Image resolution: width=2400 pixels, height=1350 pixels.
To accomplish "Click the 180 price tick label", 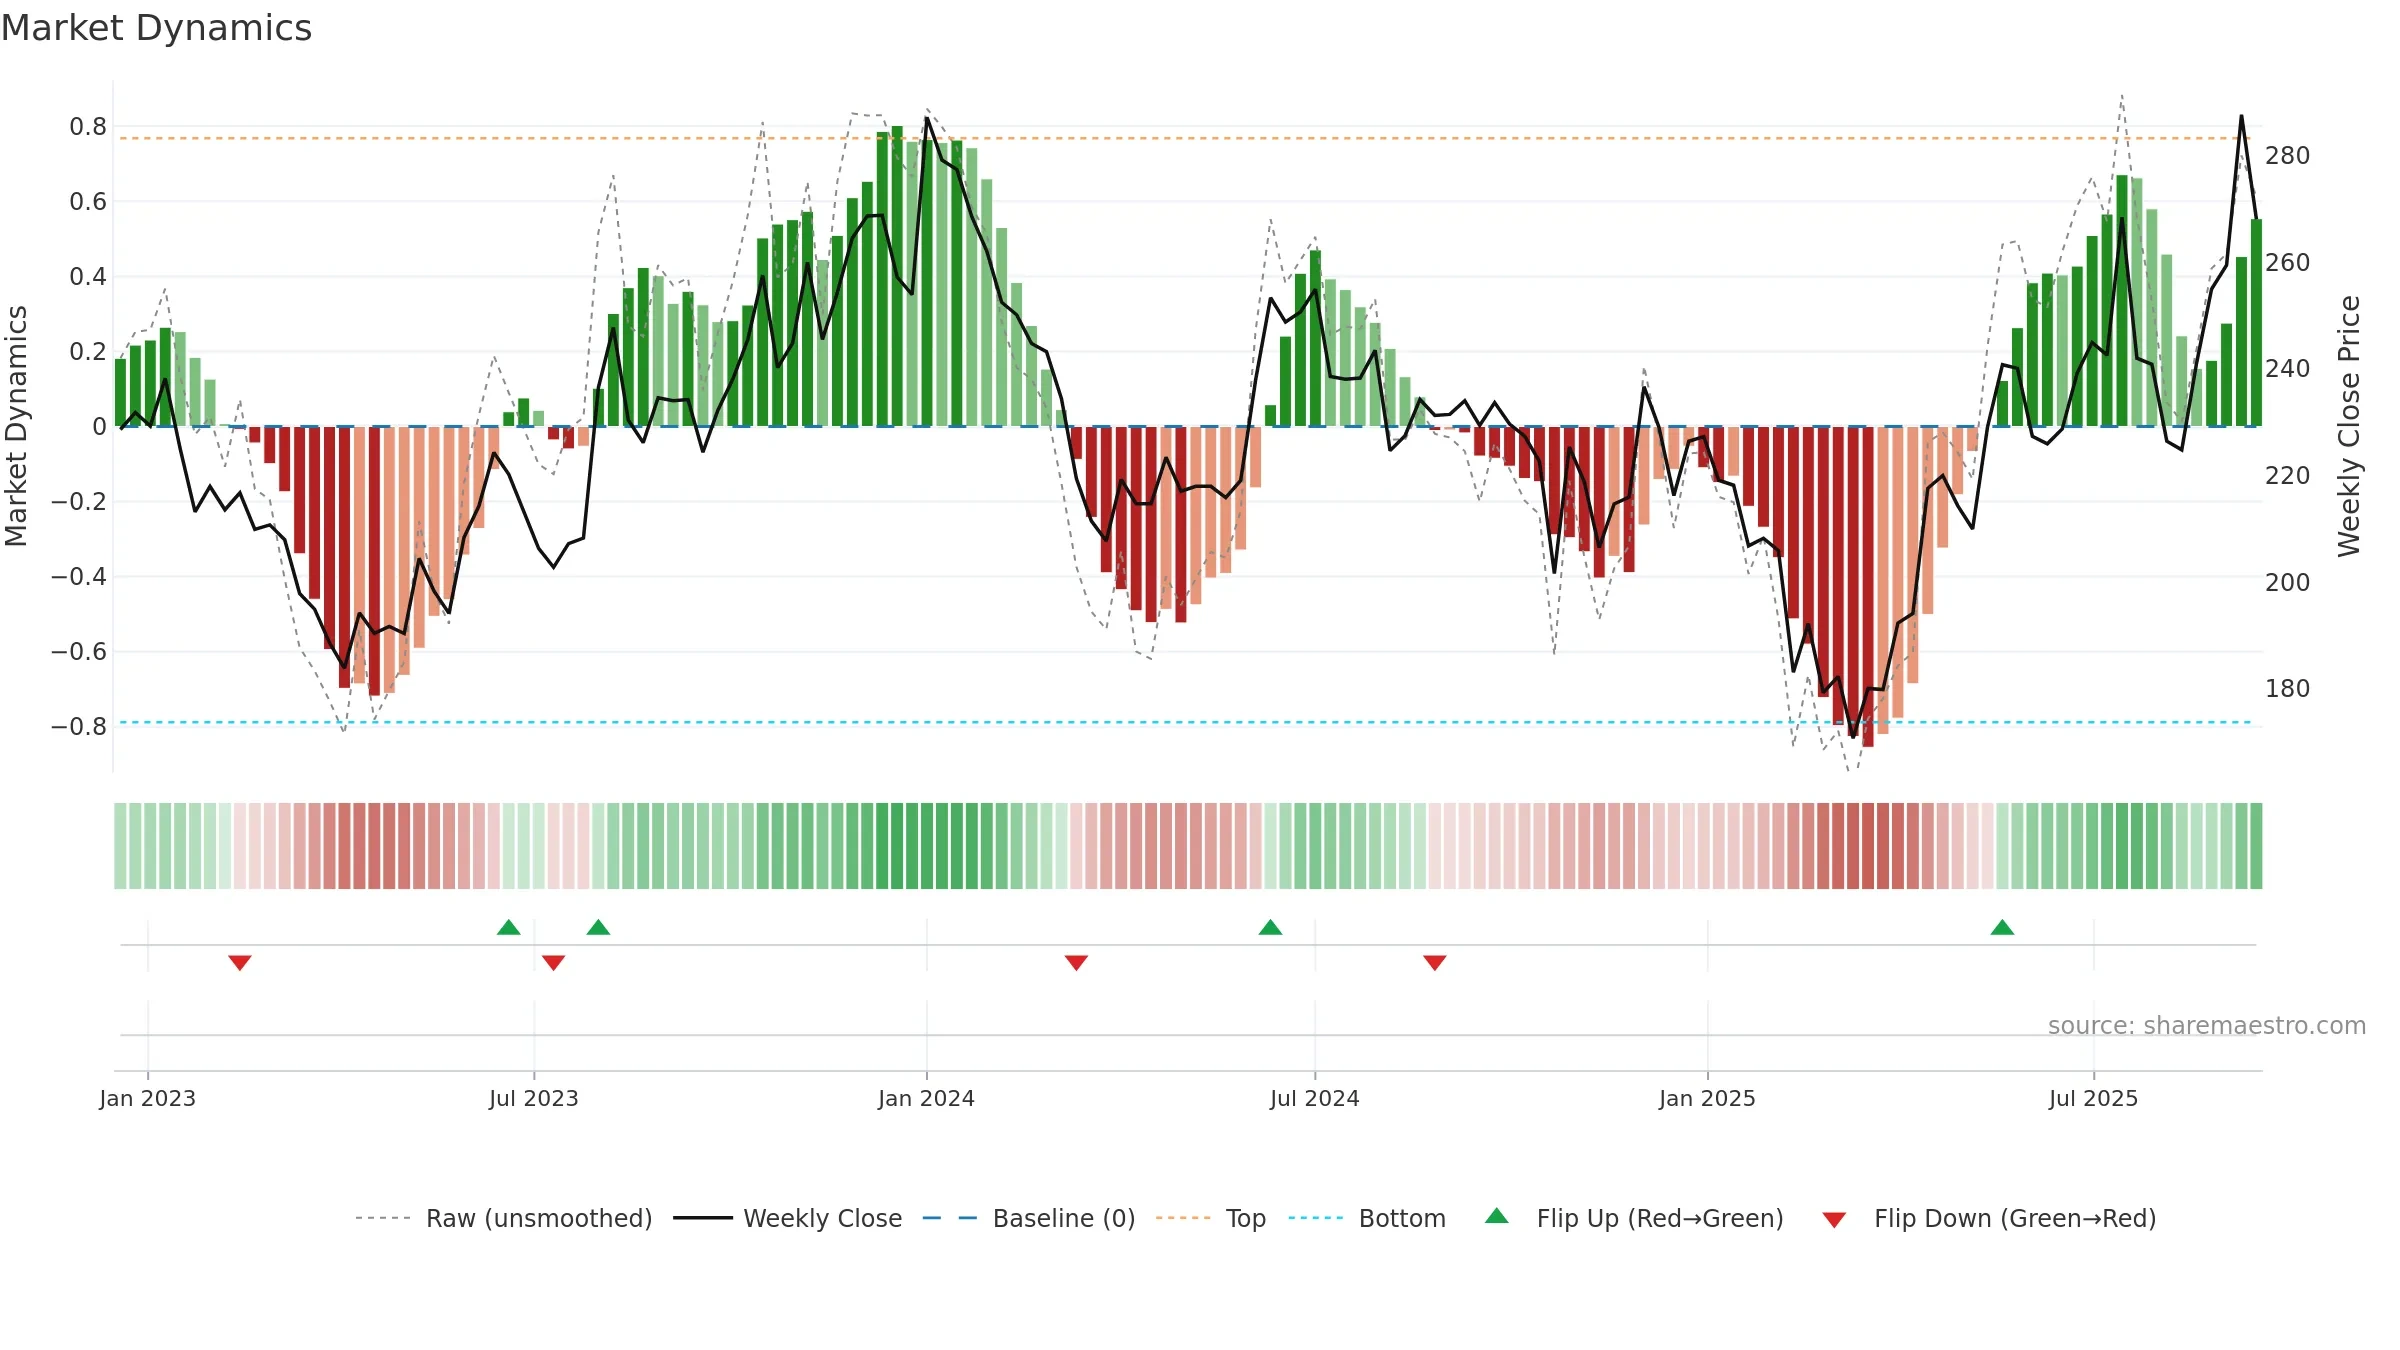I will pos(2287,688).
